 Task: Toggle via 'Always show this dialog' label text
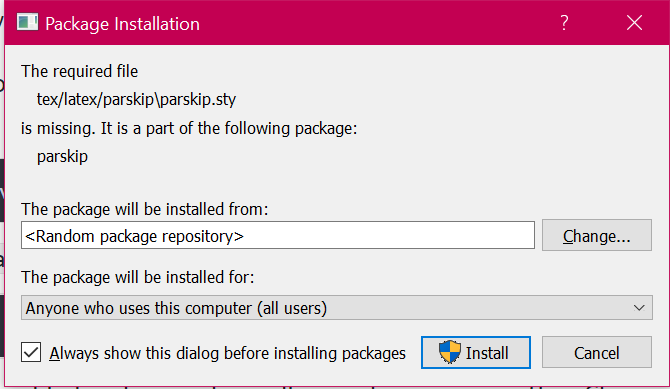pyautogui.click(x=227, y=354)
